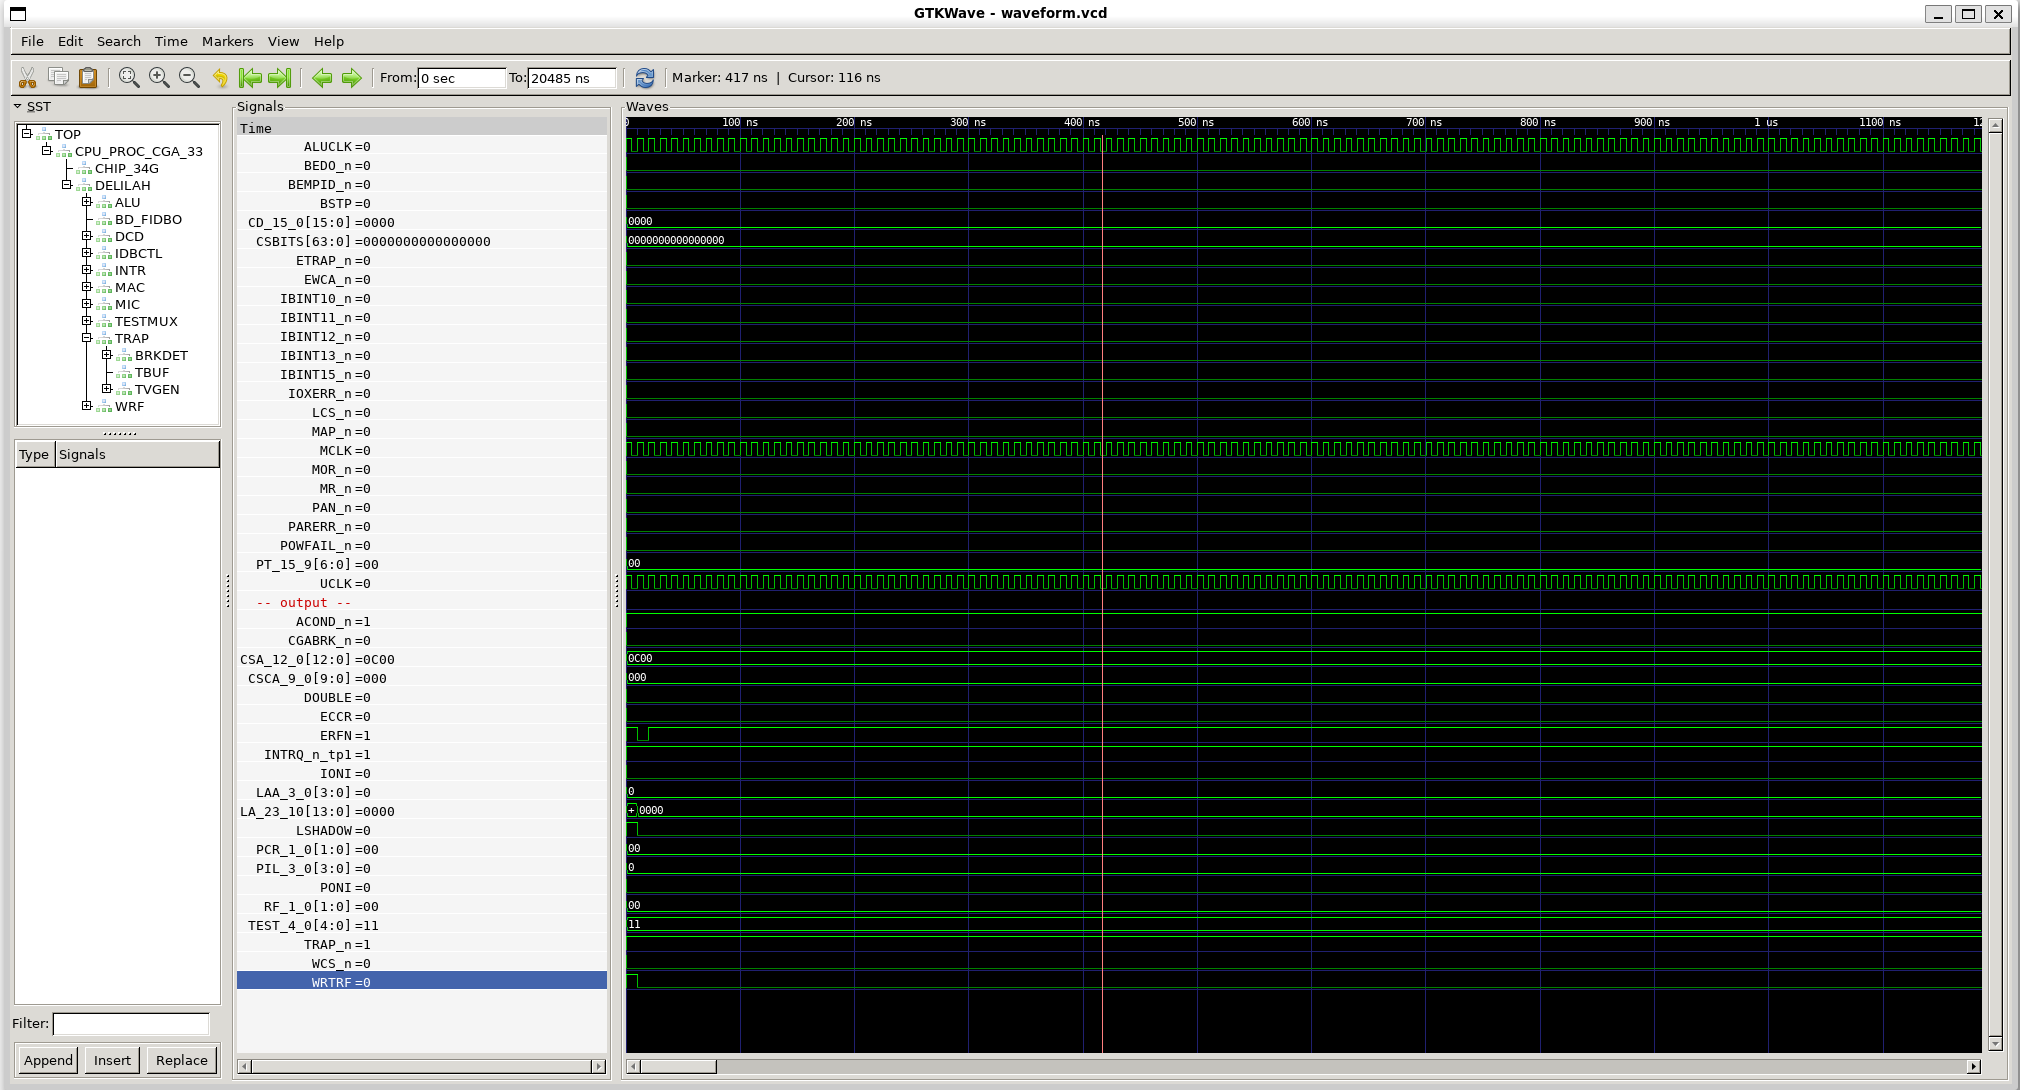Expand the TVGEN tree node
Viewport: 2020px width, 1090px height.
coord(107,388)
